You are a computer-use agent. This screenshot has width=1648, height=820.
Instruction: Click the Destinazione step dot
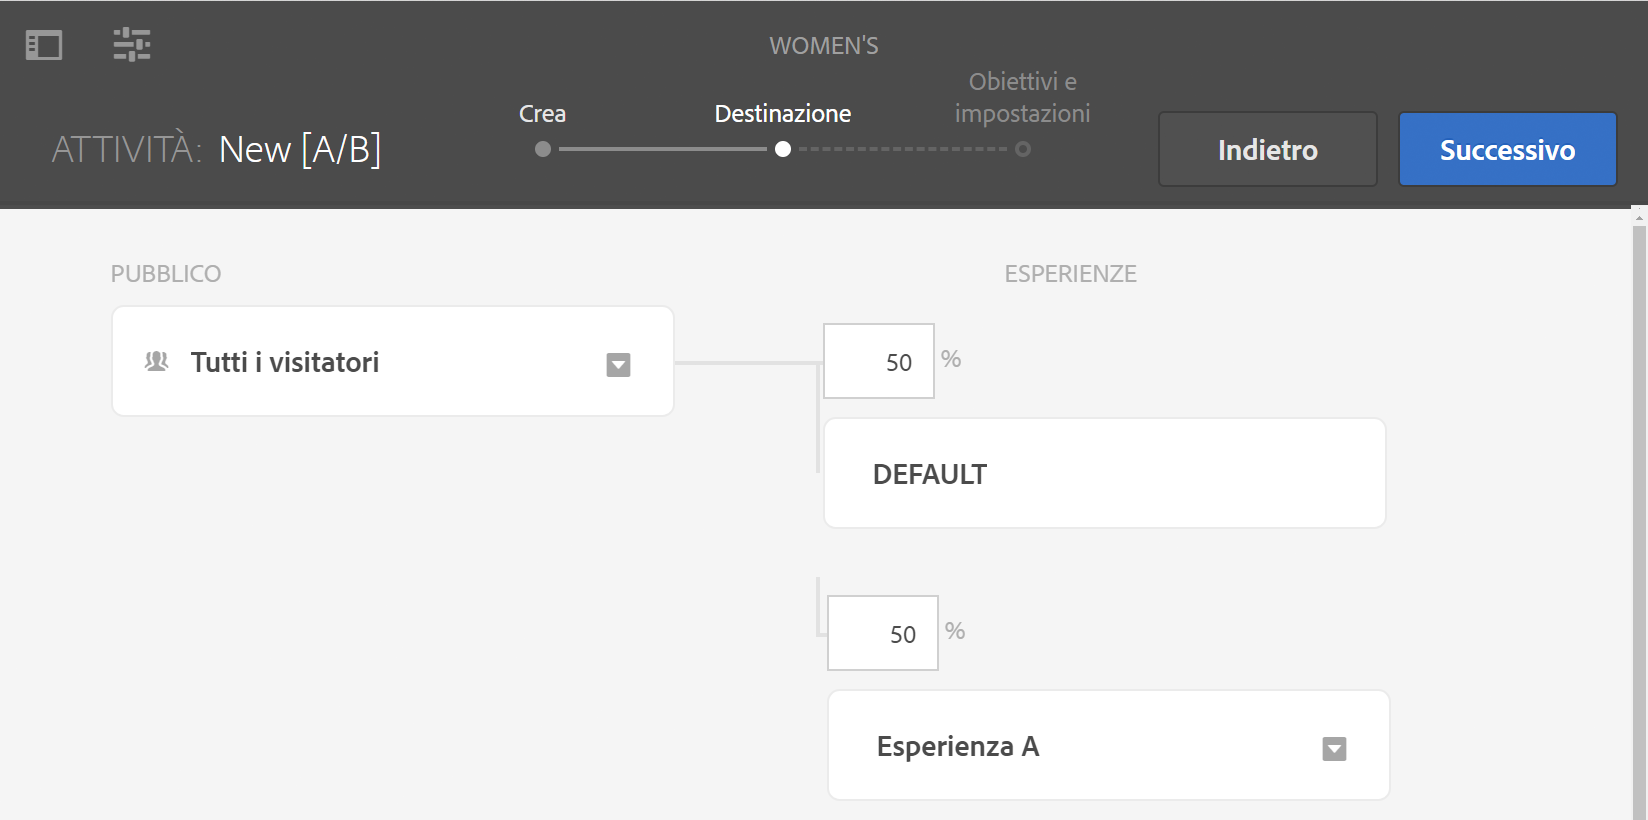tap(783, 149)
